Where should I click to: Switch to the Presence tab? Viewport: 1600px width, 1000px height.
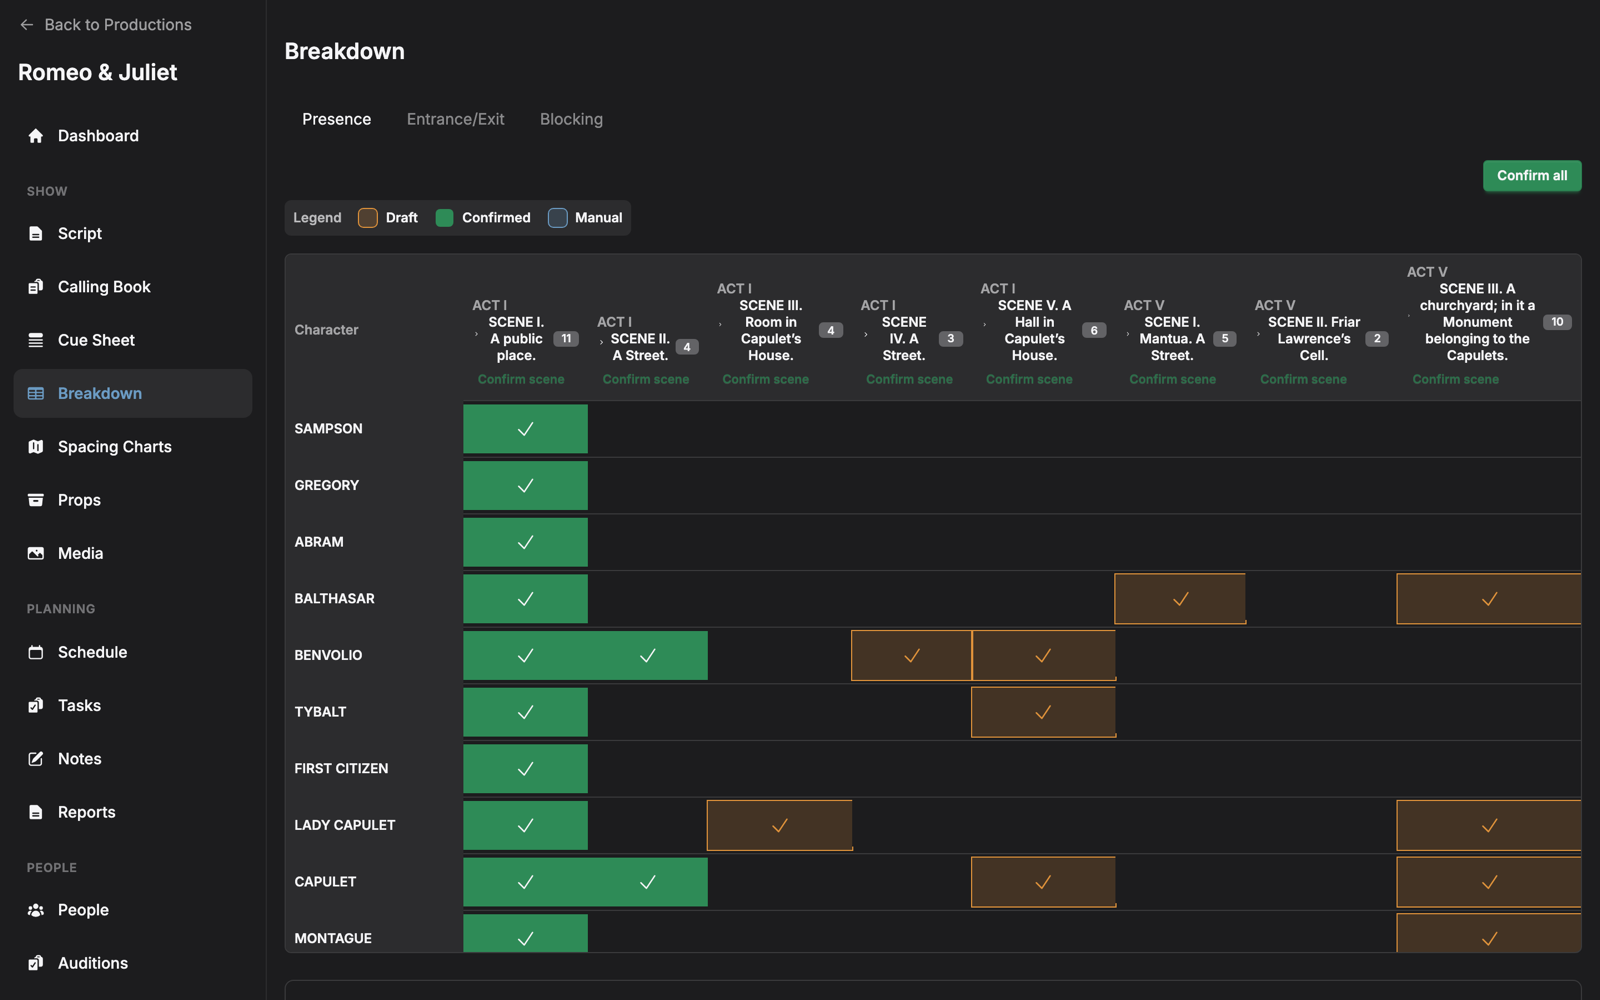[x=337, y=119]
